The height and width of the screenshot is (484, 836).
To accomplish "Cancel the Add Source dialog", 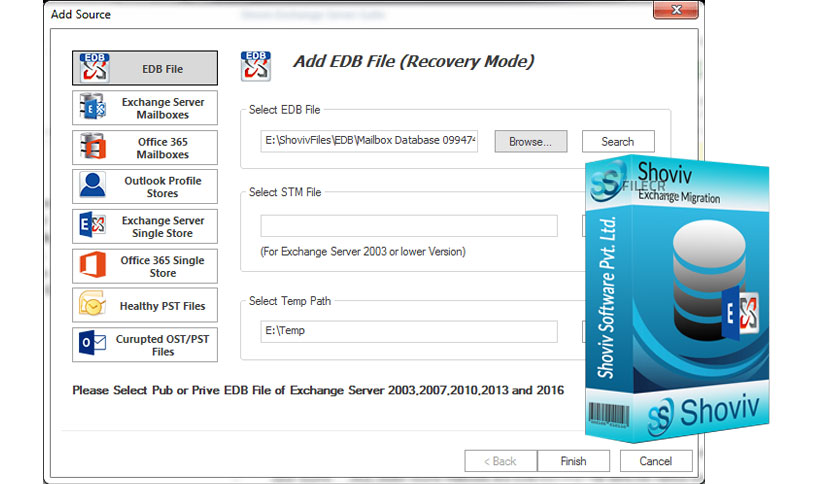I will coord(656,461).
